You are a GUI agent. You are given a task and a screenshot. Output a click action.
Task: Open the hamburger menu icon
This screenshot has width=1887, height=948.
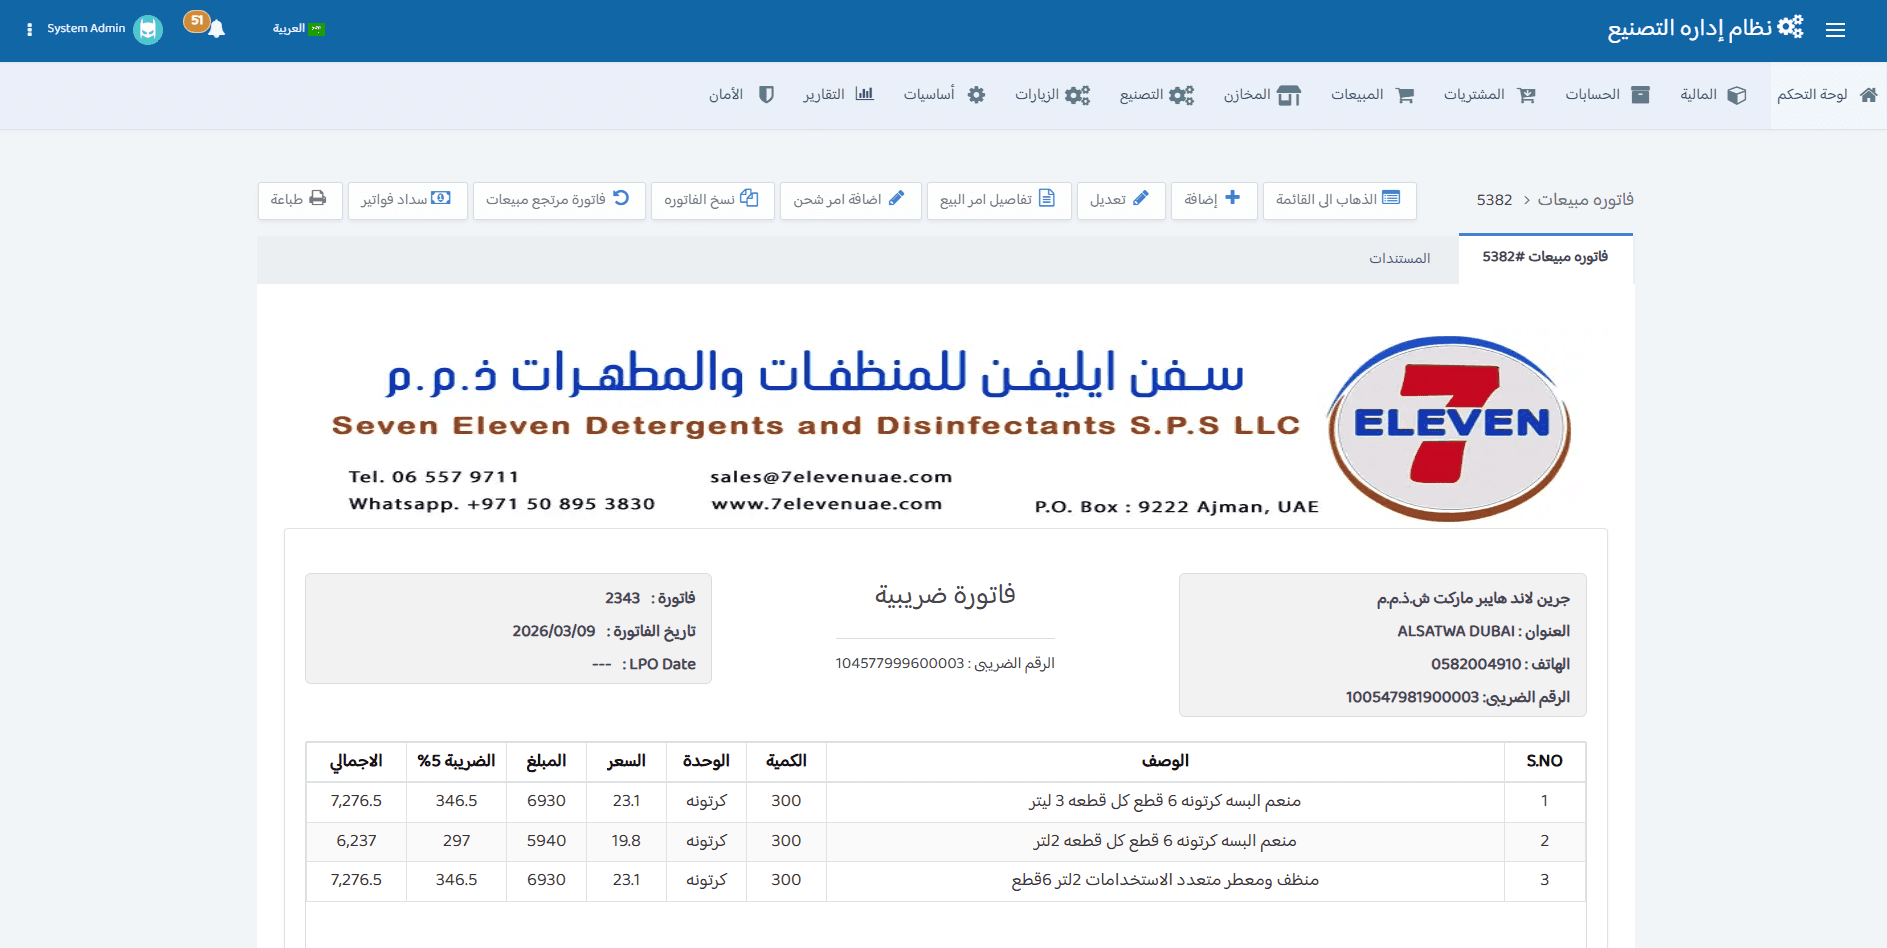pyautogui.click(x=1835, y=30)
